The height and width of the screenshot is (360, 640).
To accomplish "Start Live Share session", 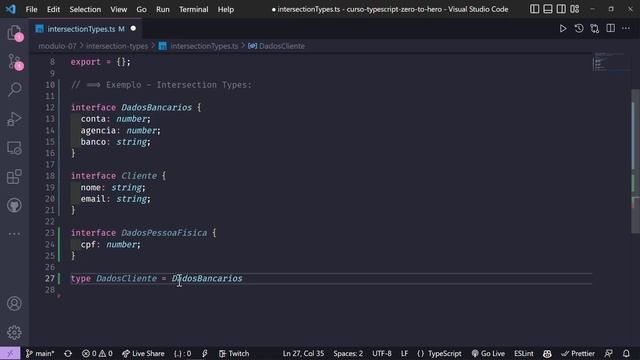I will (x=143, y=353).
